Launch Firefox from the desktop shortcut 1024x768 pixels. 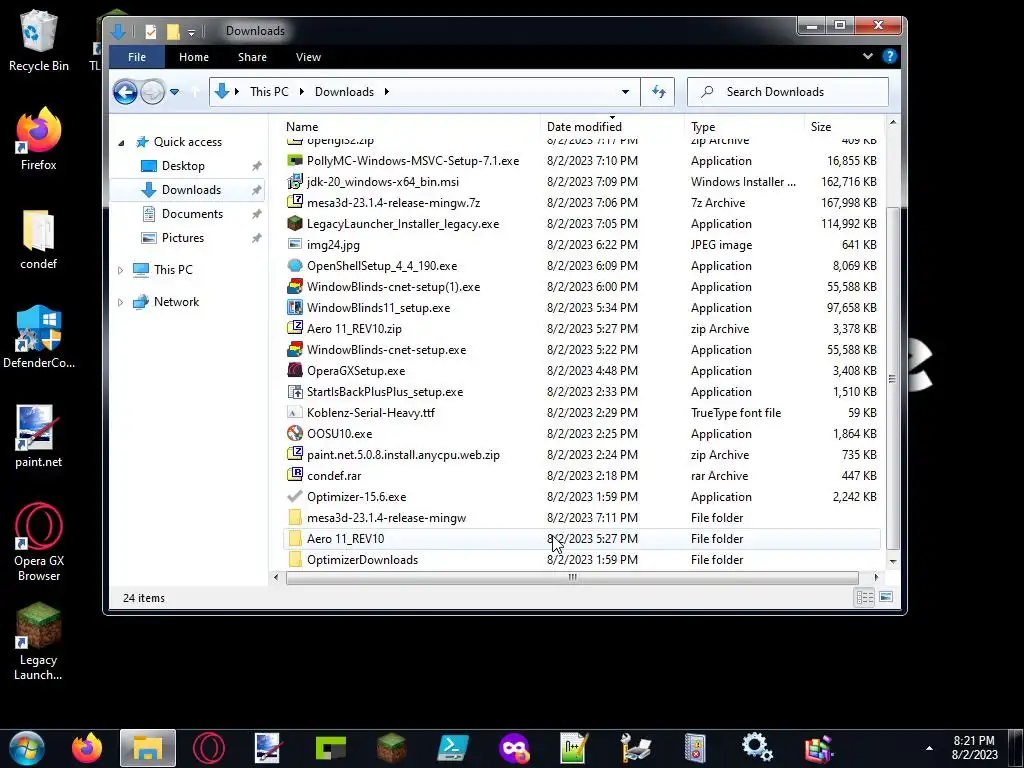tap(39, 139)
